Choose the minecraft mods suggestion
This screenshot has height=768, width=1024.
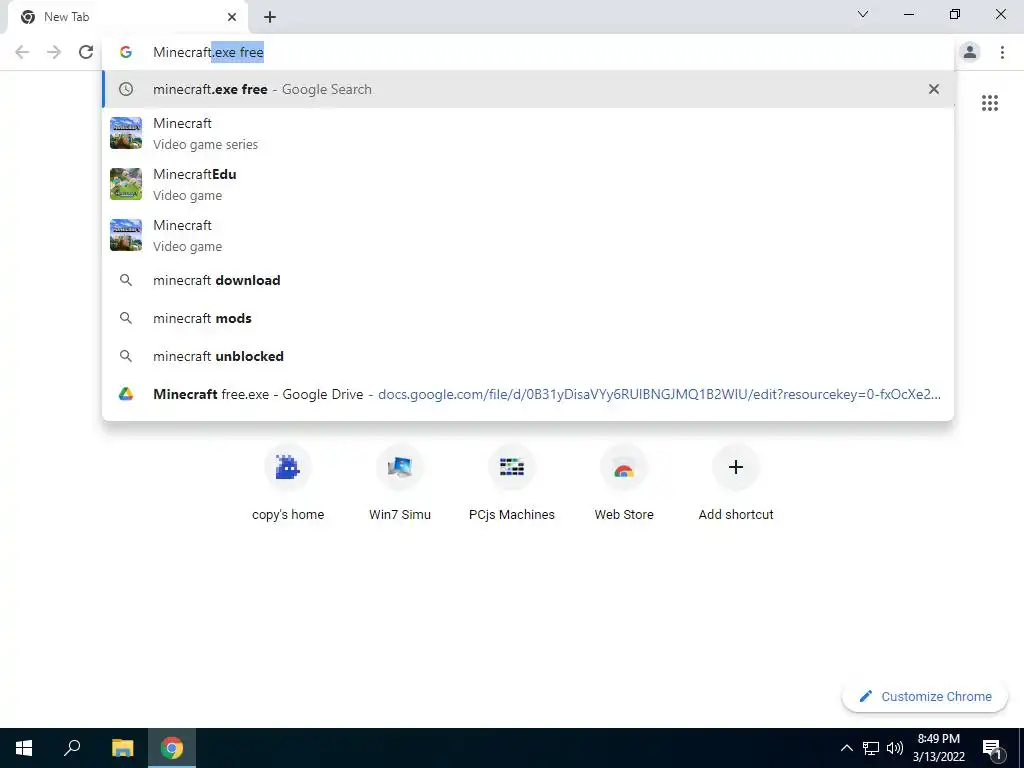528,318
